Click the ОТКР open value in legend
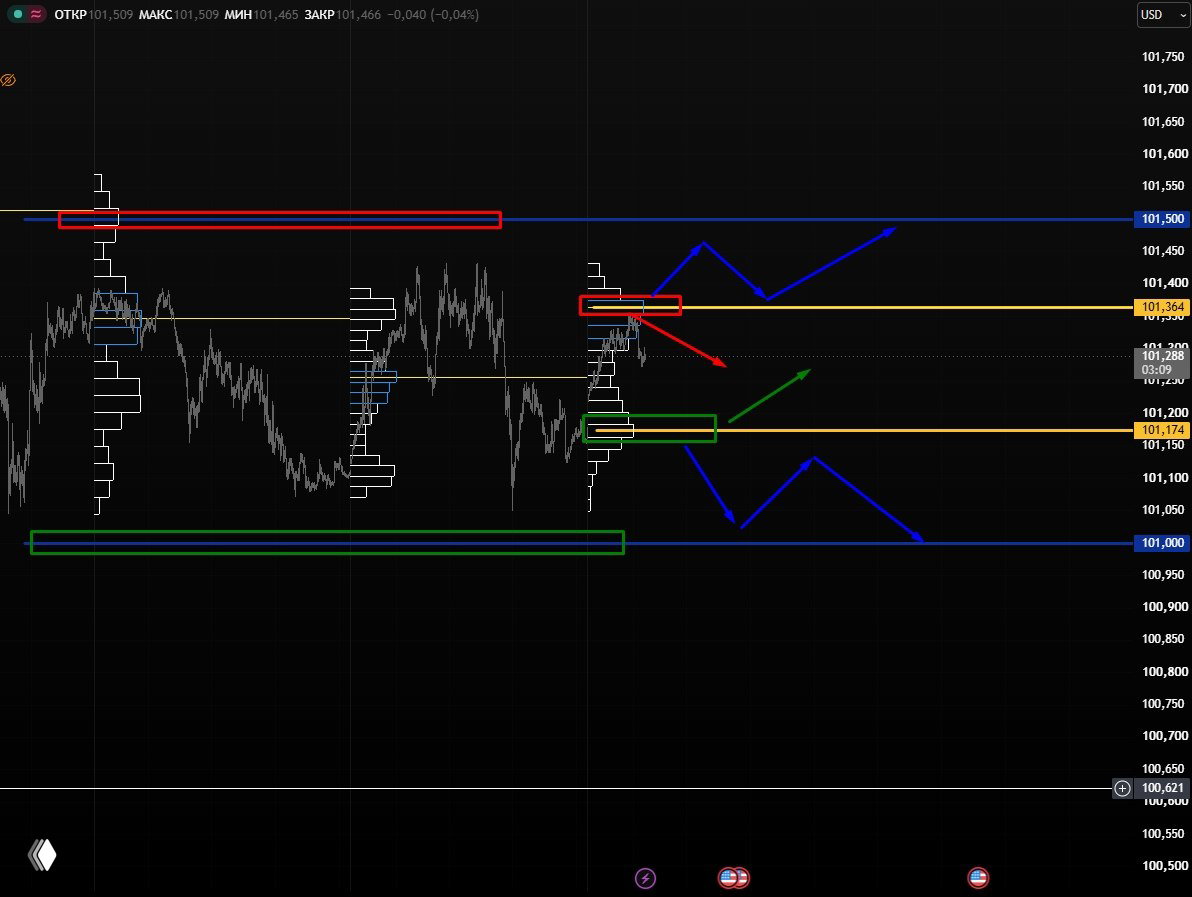Viewport: 1192px width, 897px height. tap(111, 14)
